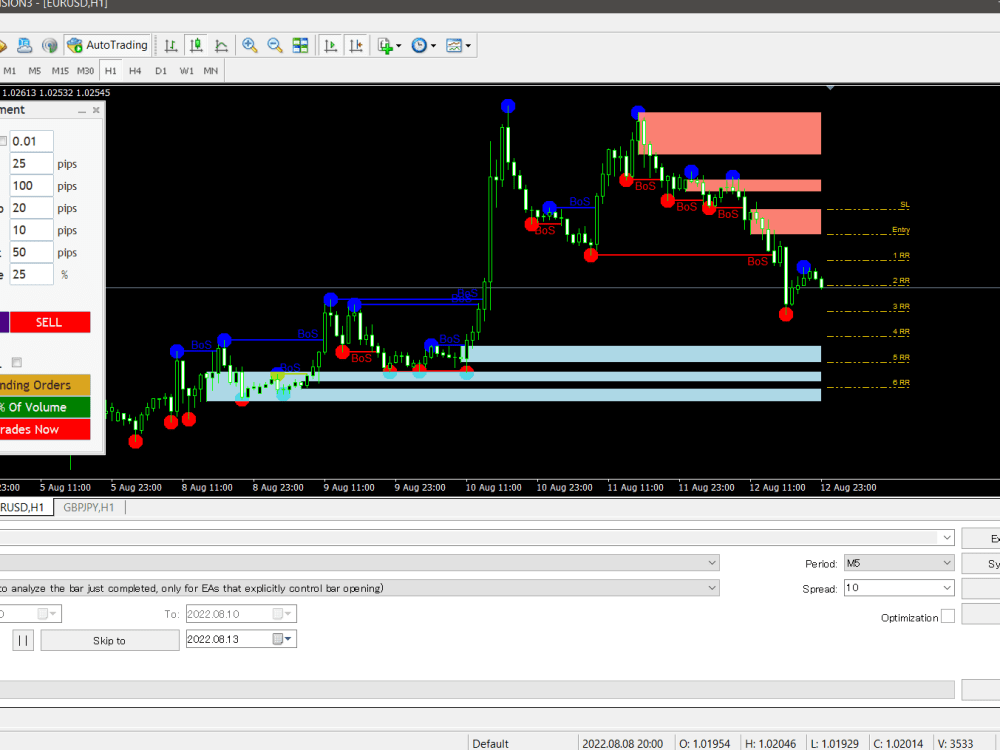Select the H1 timeframe
Image resolution: width=1000 pixels, height=750 pixels.
tap(111, 71)
